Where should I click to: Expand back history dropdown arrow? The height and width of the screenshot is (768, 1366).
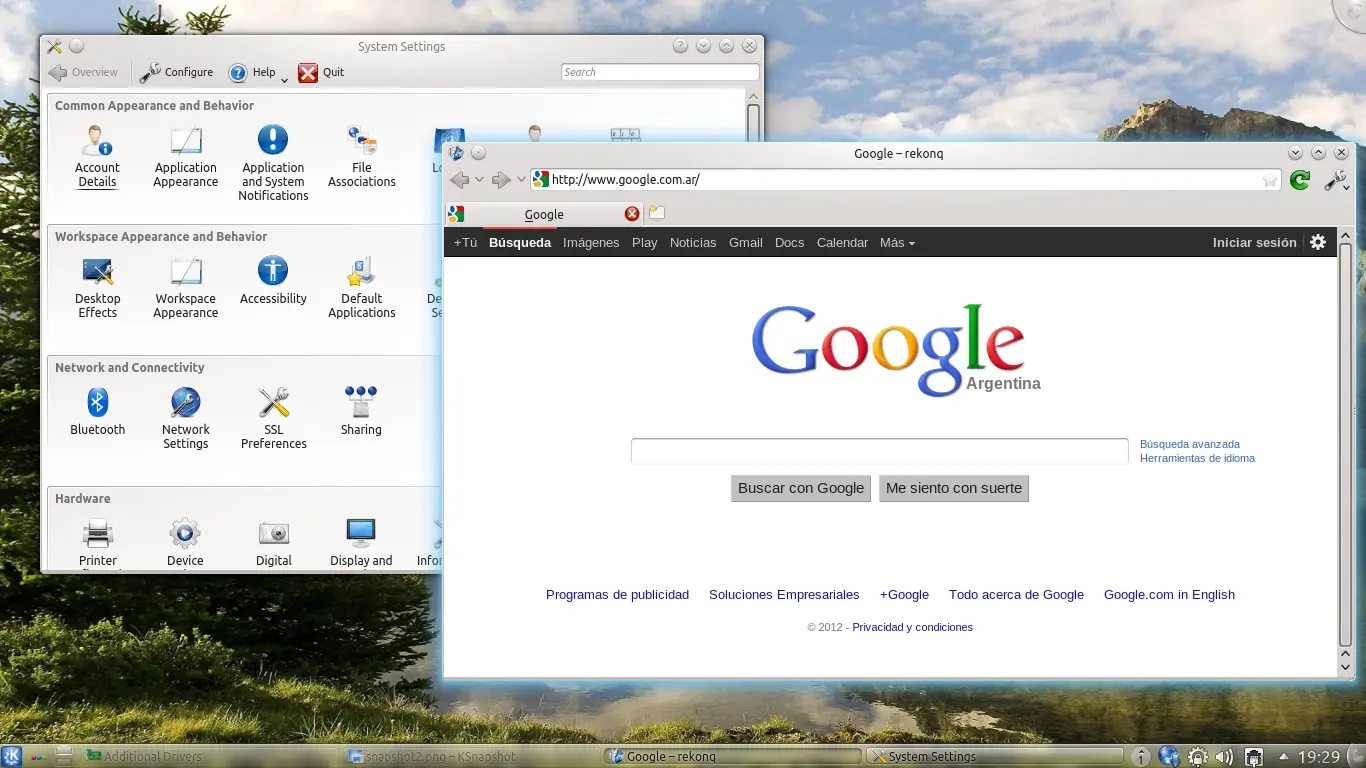click(479, 180)
